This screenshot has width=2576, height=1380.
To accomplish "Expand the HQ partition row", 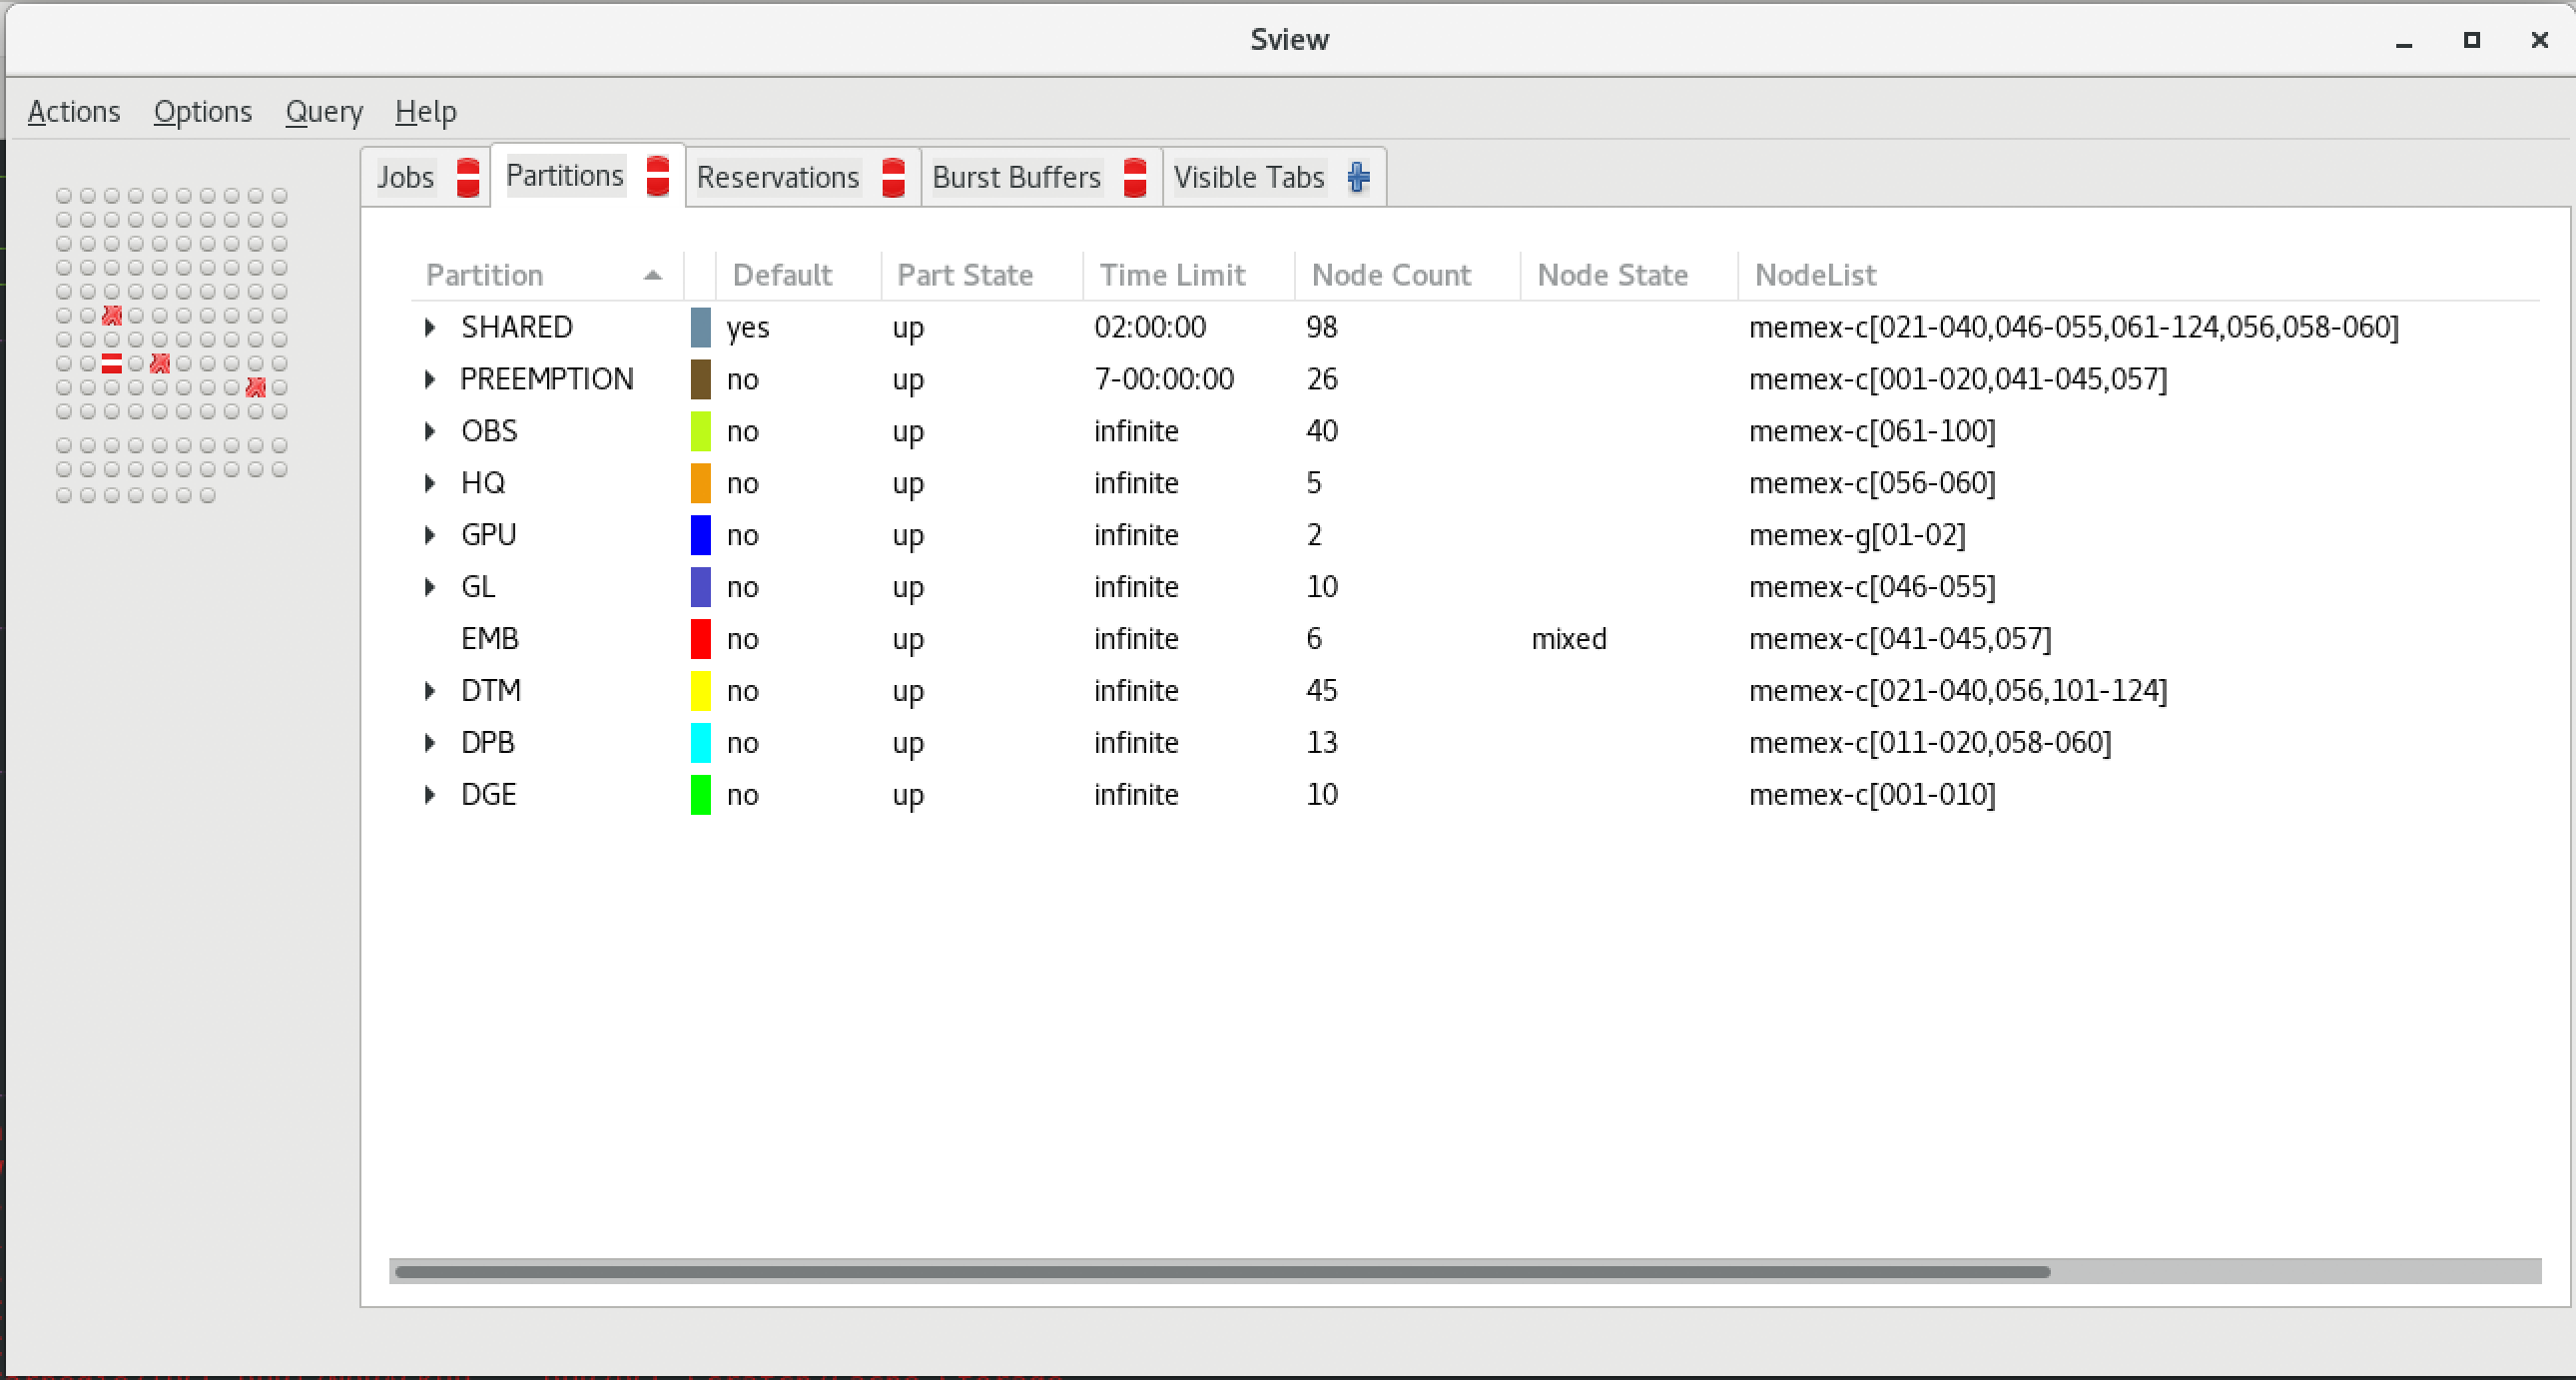I will tap(430, 483).
